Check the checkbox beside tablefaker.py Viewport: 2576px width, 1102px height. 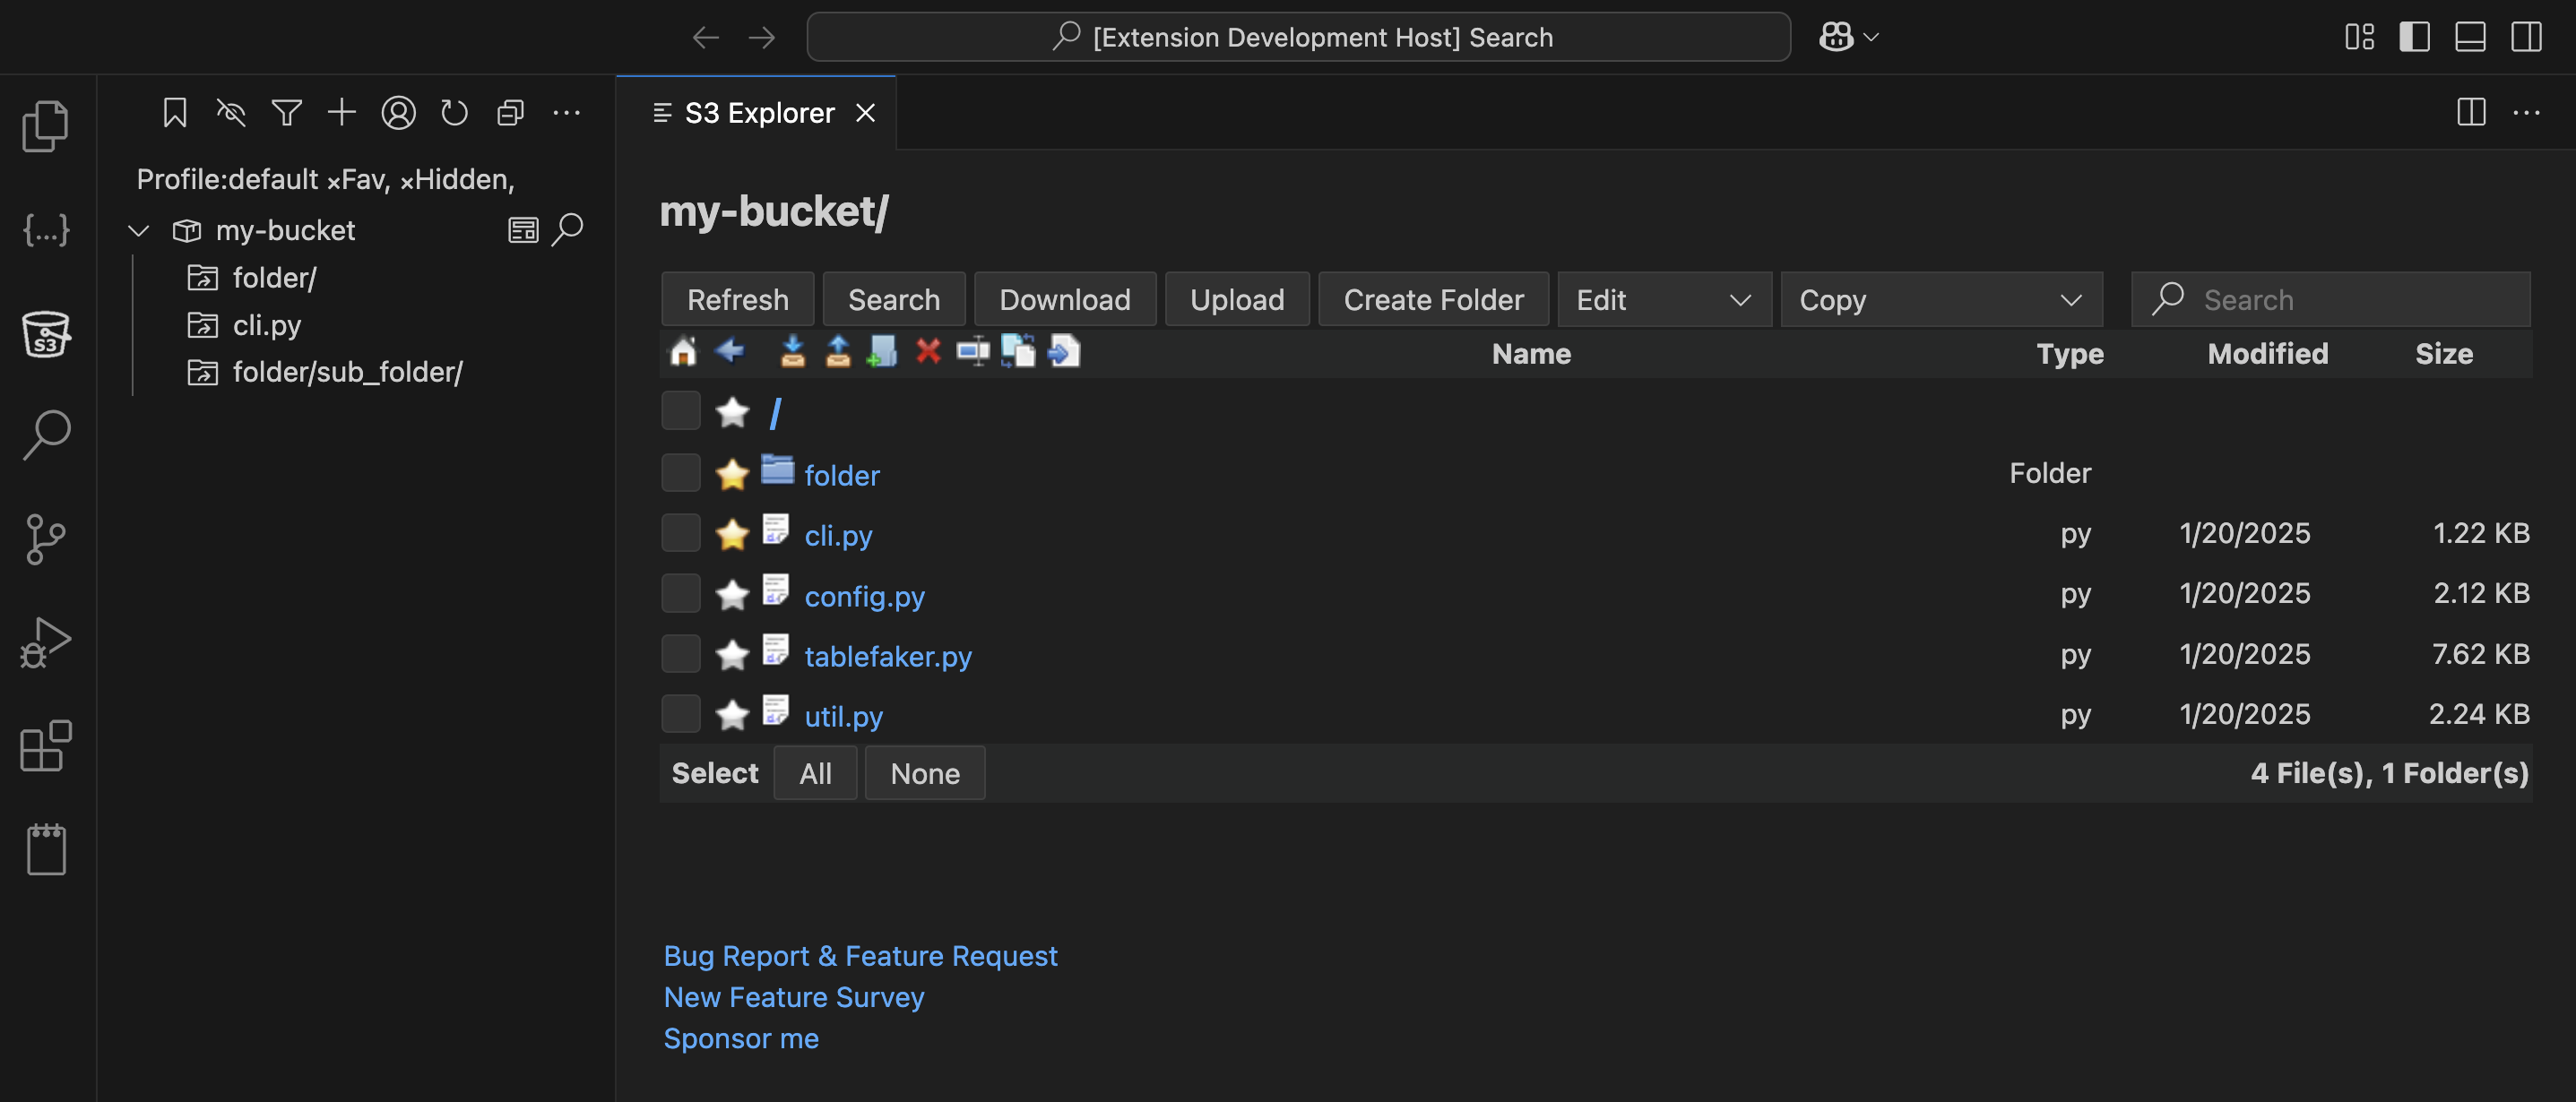tap(681, 653)
